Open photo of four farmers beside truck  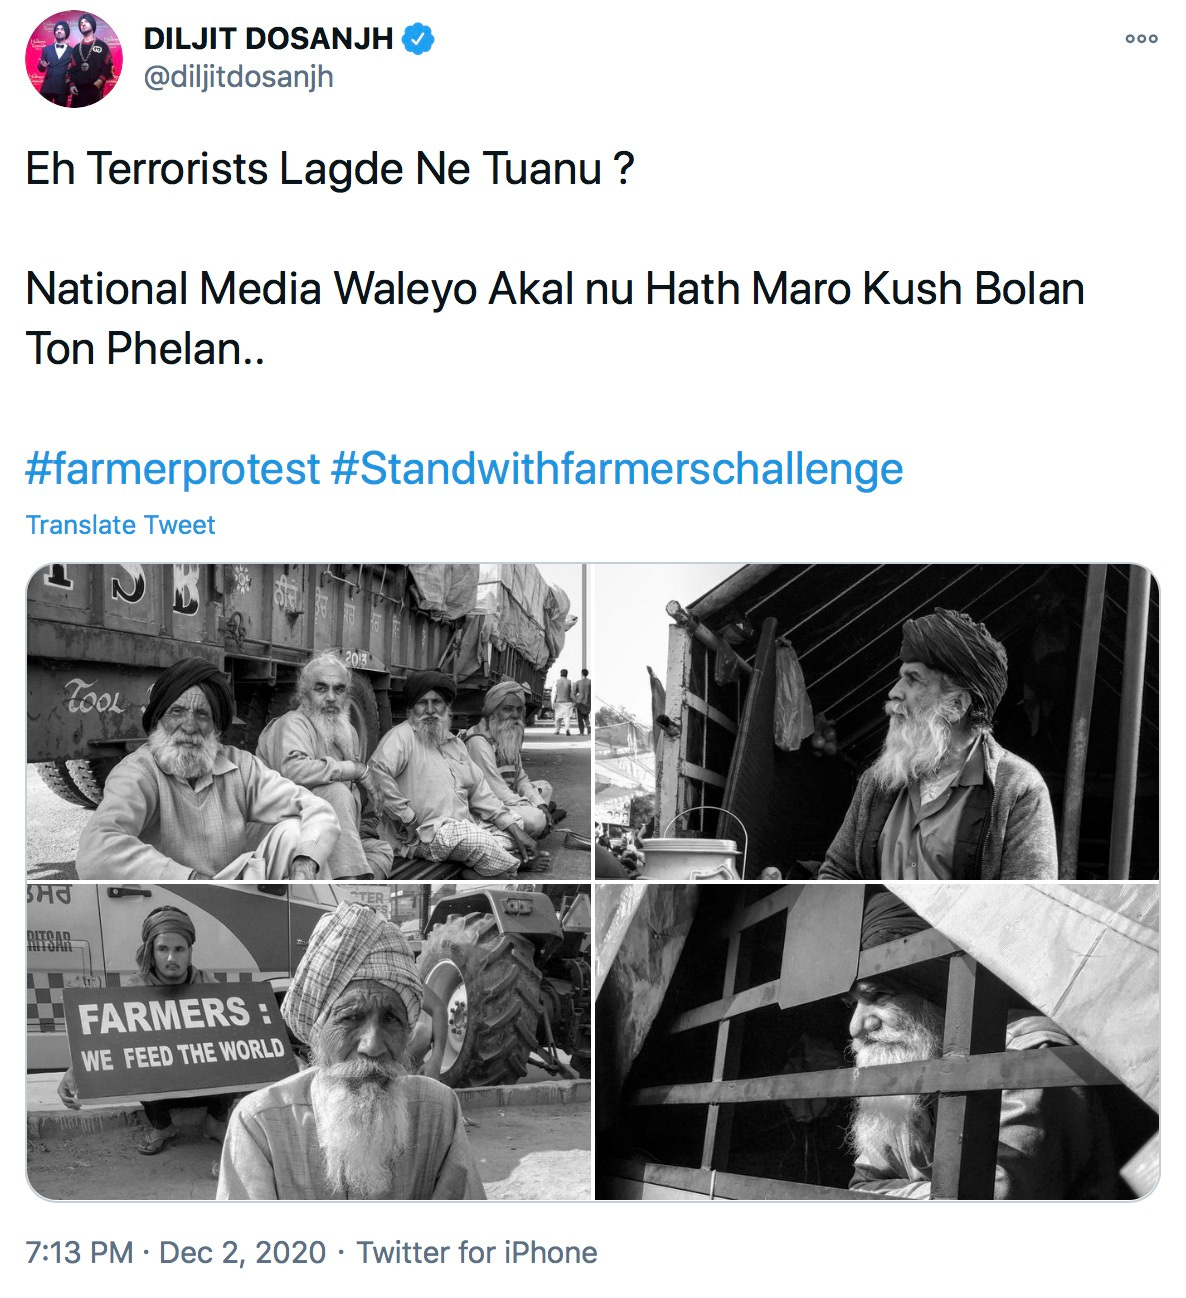[x=308, y=722]
